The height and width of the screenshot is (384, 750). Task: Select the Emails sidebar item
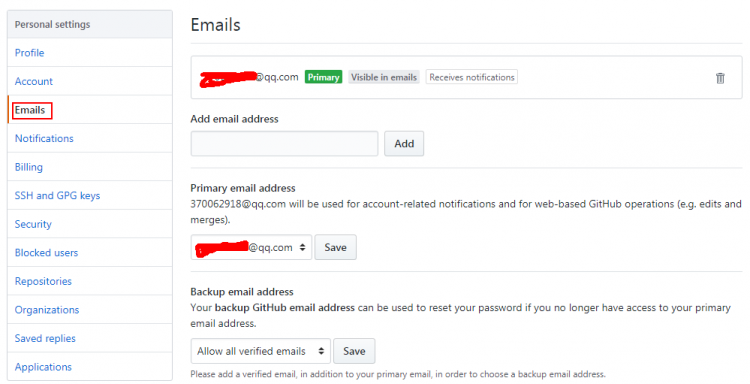tap(30, 110)
